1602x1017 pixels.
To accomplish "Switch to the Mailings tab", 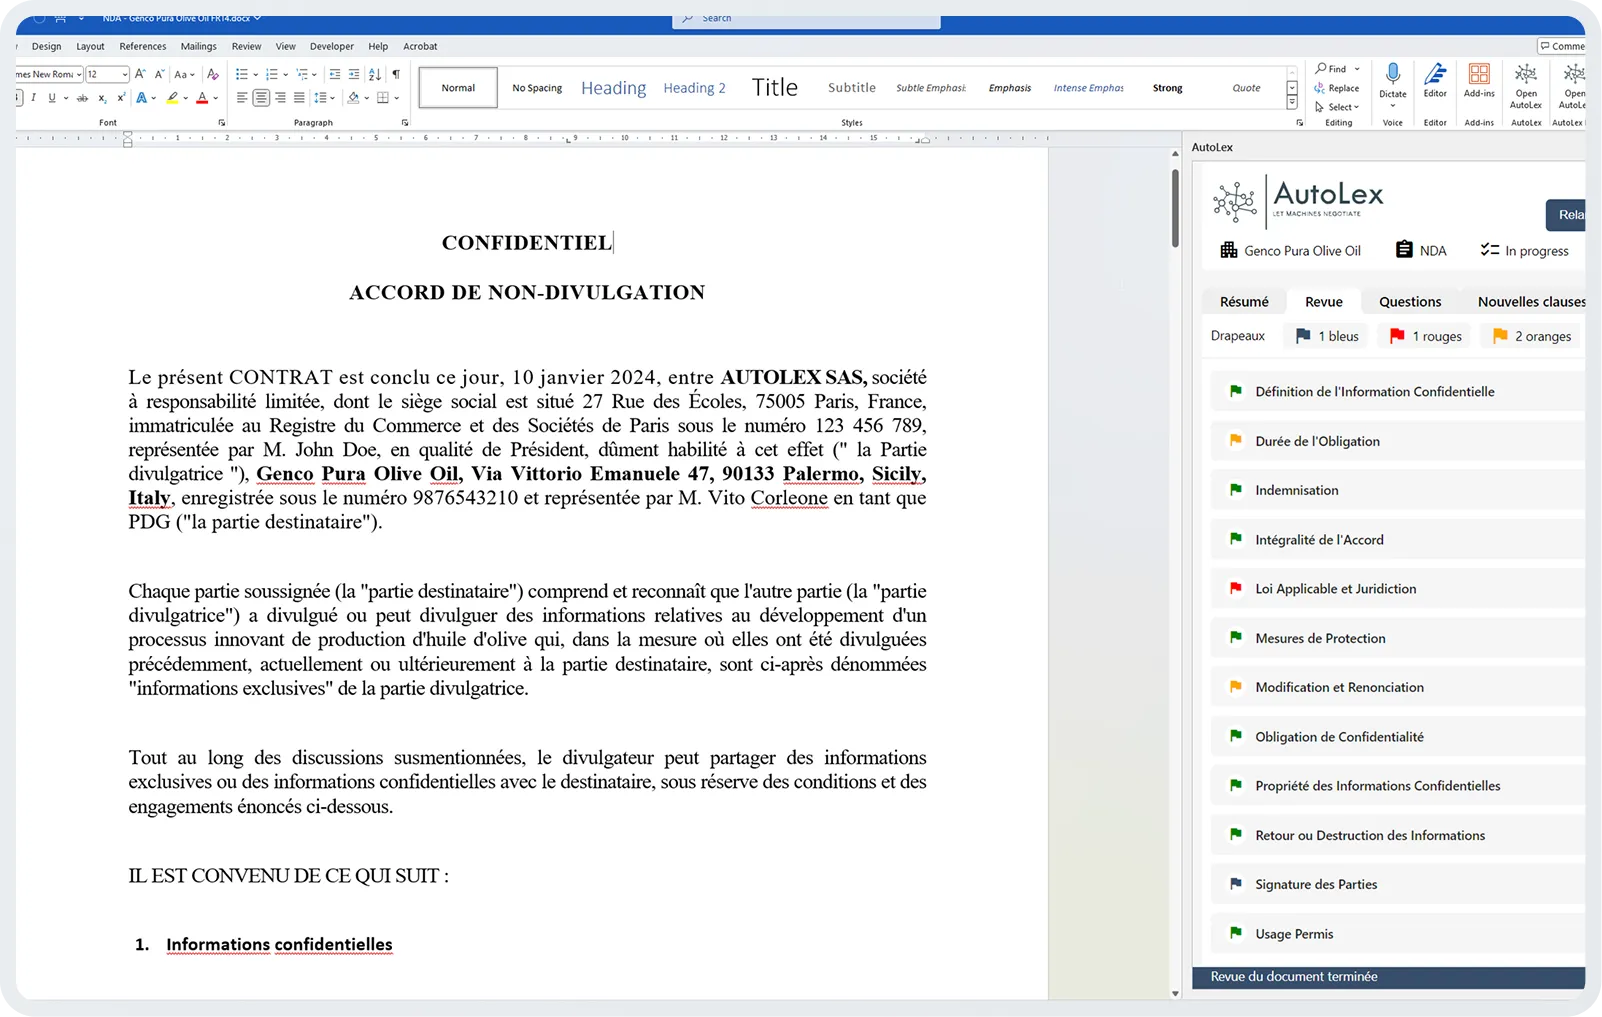I will point(198,46).
